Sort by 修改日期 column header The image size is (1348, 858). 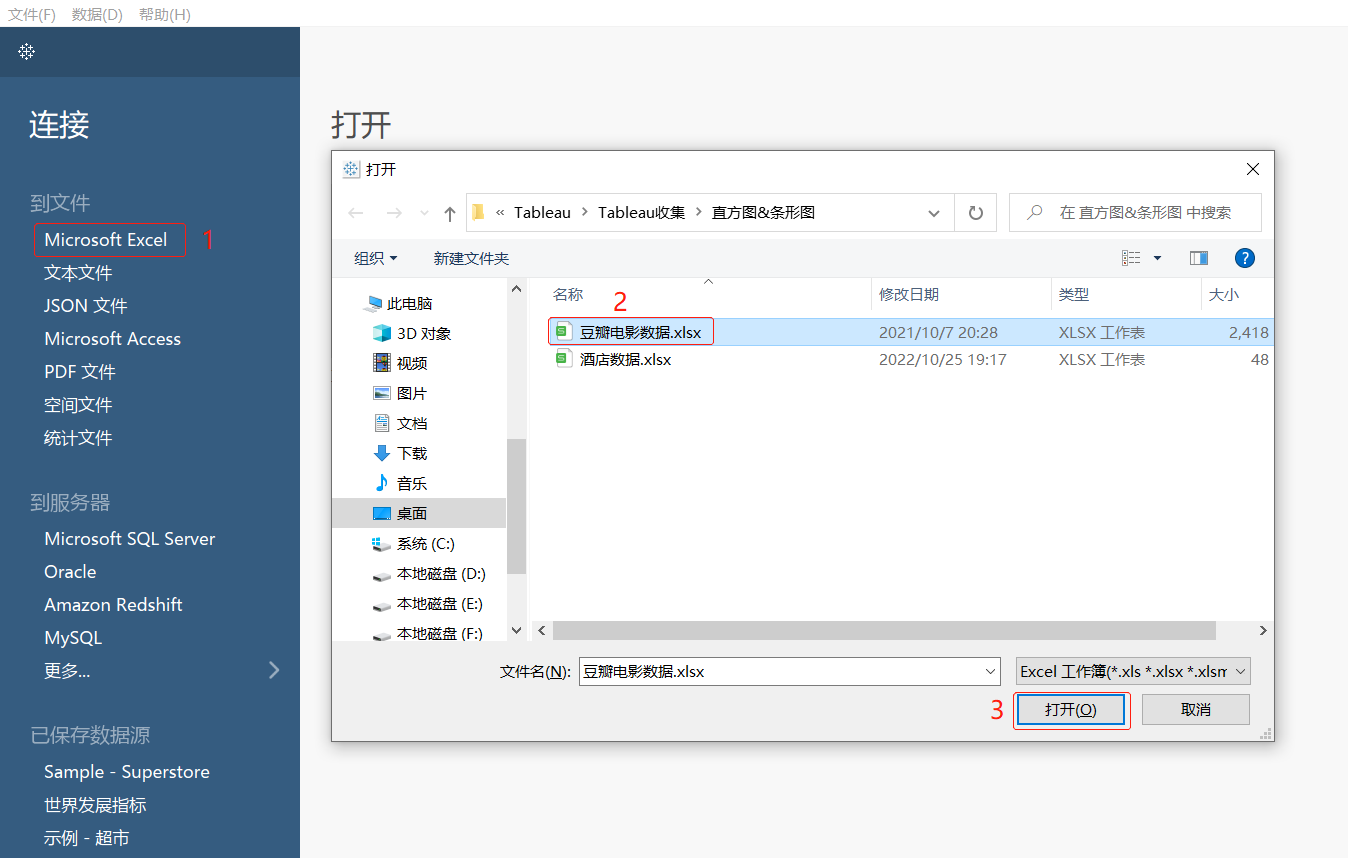point(908,295)
